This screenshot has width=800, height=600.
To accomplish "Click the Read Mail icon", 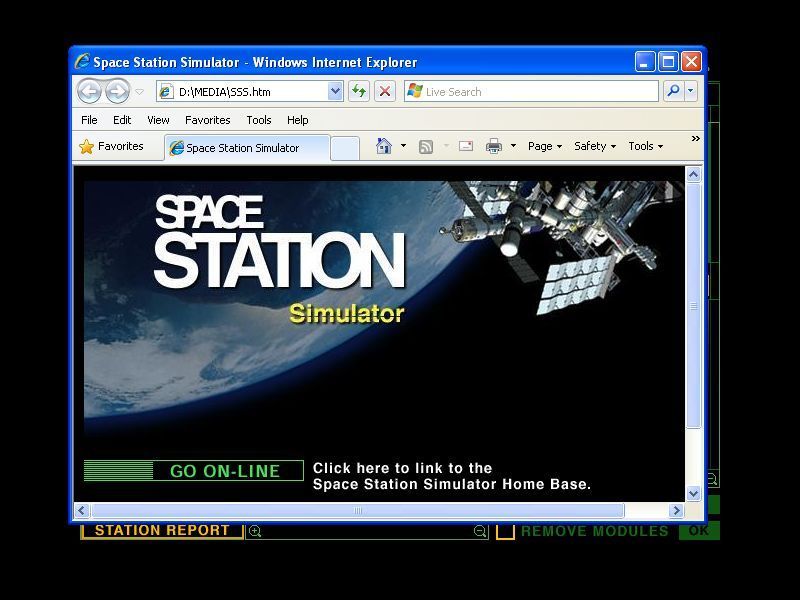I will pyautogui.click(x=464, y=145).
